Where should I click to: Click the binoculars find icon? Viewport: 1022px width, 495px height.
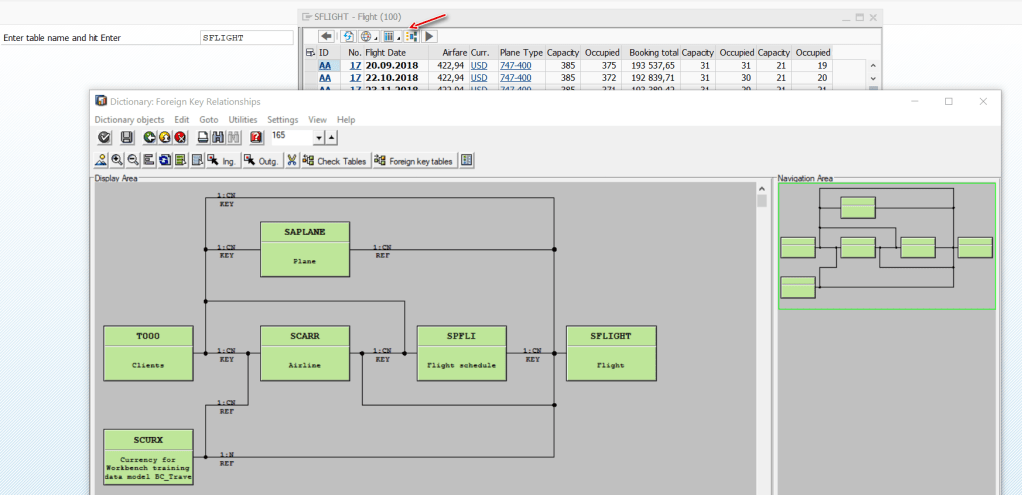click(218, 138)
